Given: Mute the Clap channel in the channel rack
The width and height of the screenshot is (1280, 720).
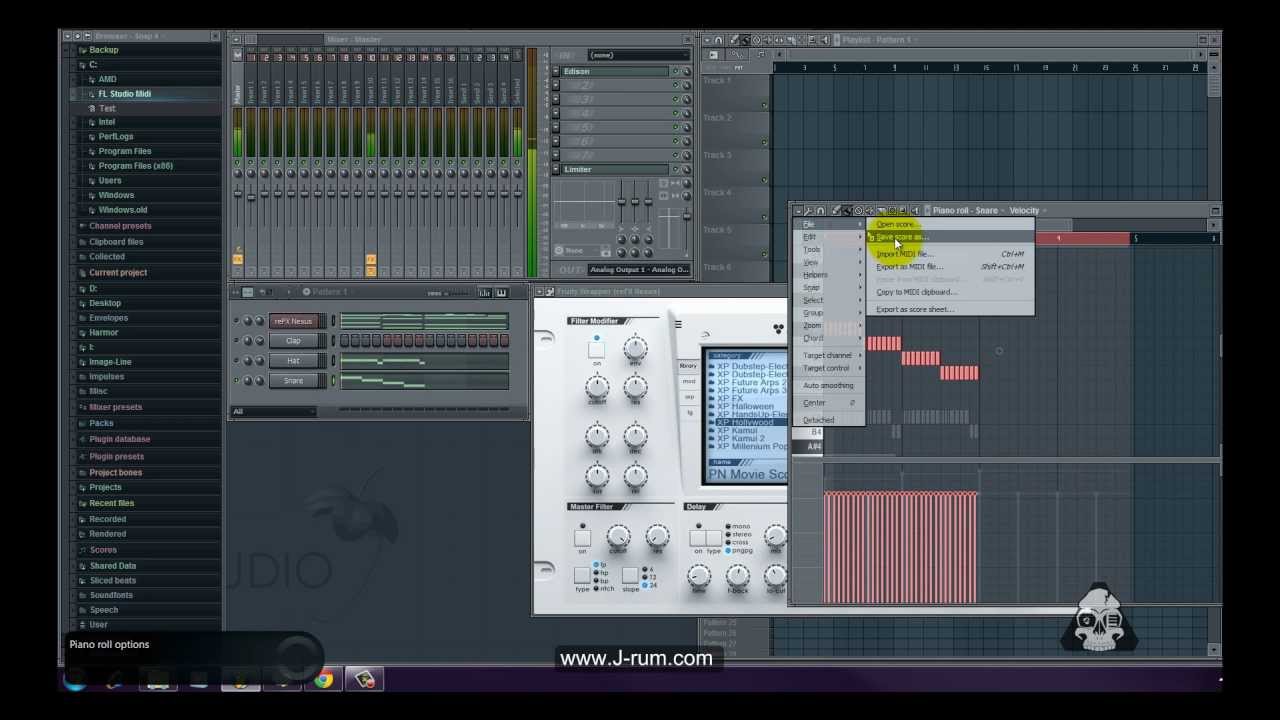Looking at the screenshot, I should [x=236, y=339].
